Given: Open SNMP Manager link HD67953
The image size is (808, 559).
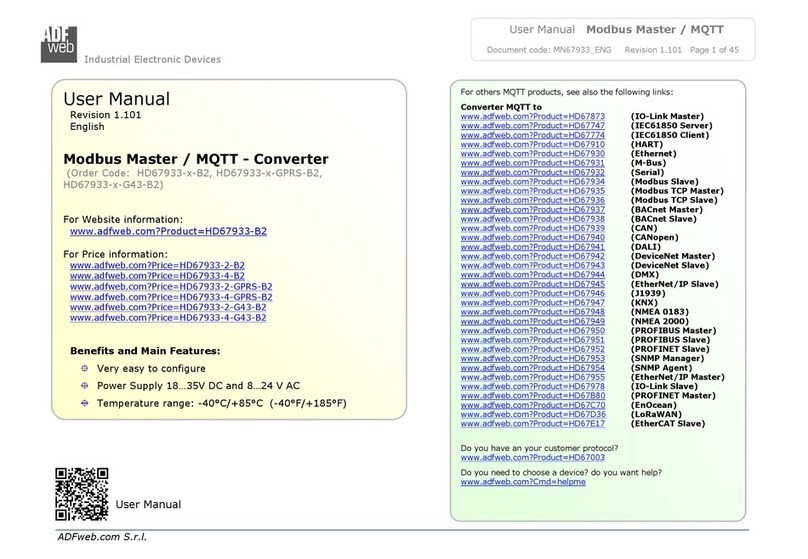Looking at the screenshot, I should pos(533,359).
